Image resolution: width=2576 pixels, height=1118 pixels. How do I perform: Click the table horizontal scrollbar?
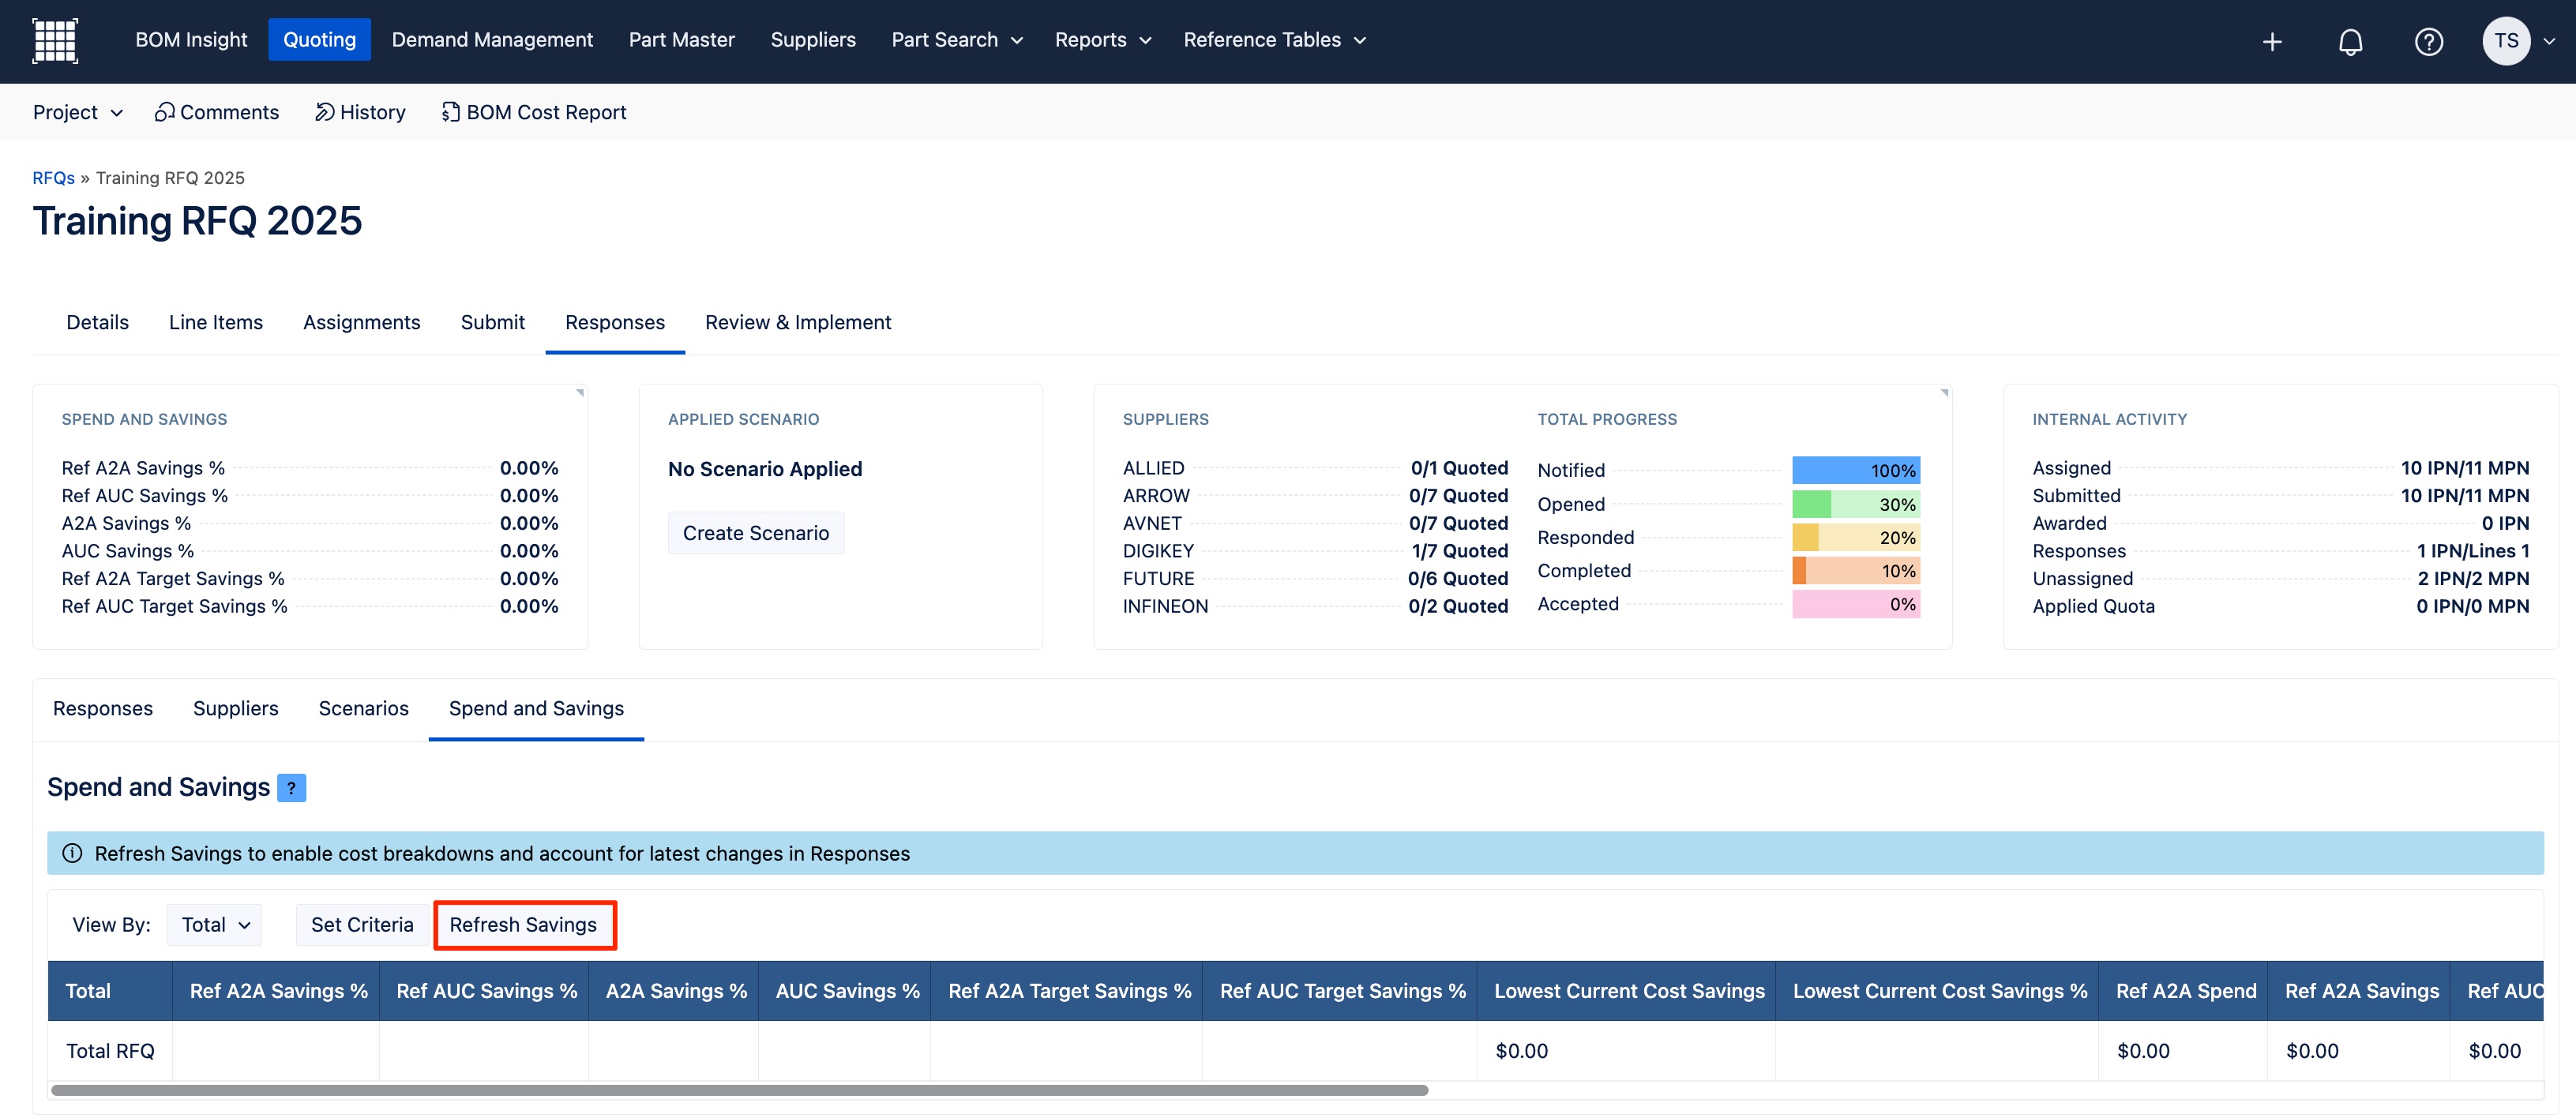(739, 1090)
